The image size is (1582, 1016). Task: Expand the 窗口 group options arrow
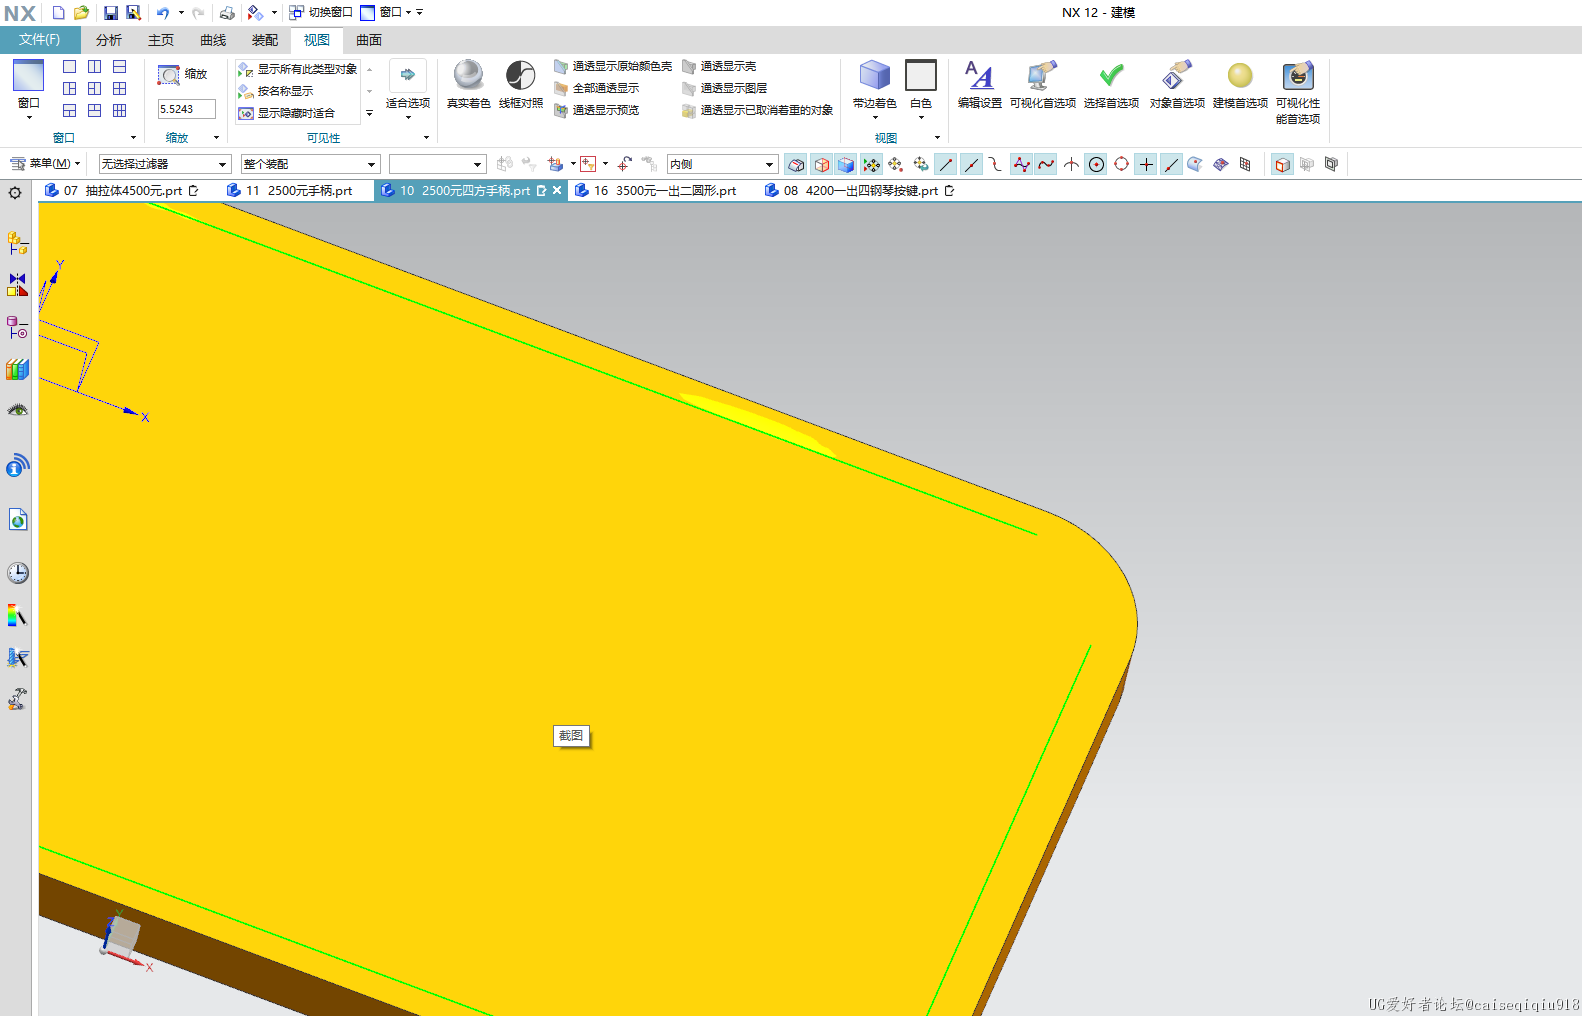click(x=133, y=138)
